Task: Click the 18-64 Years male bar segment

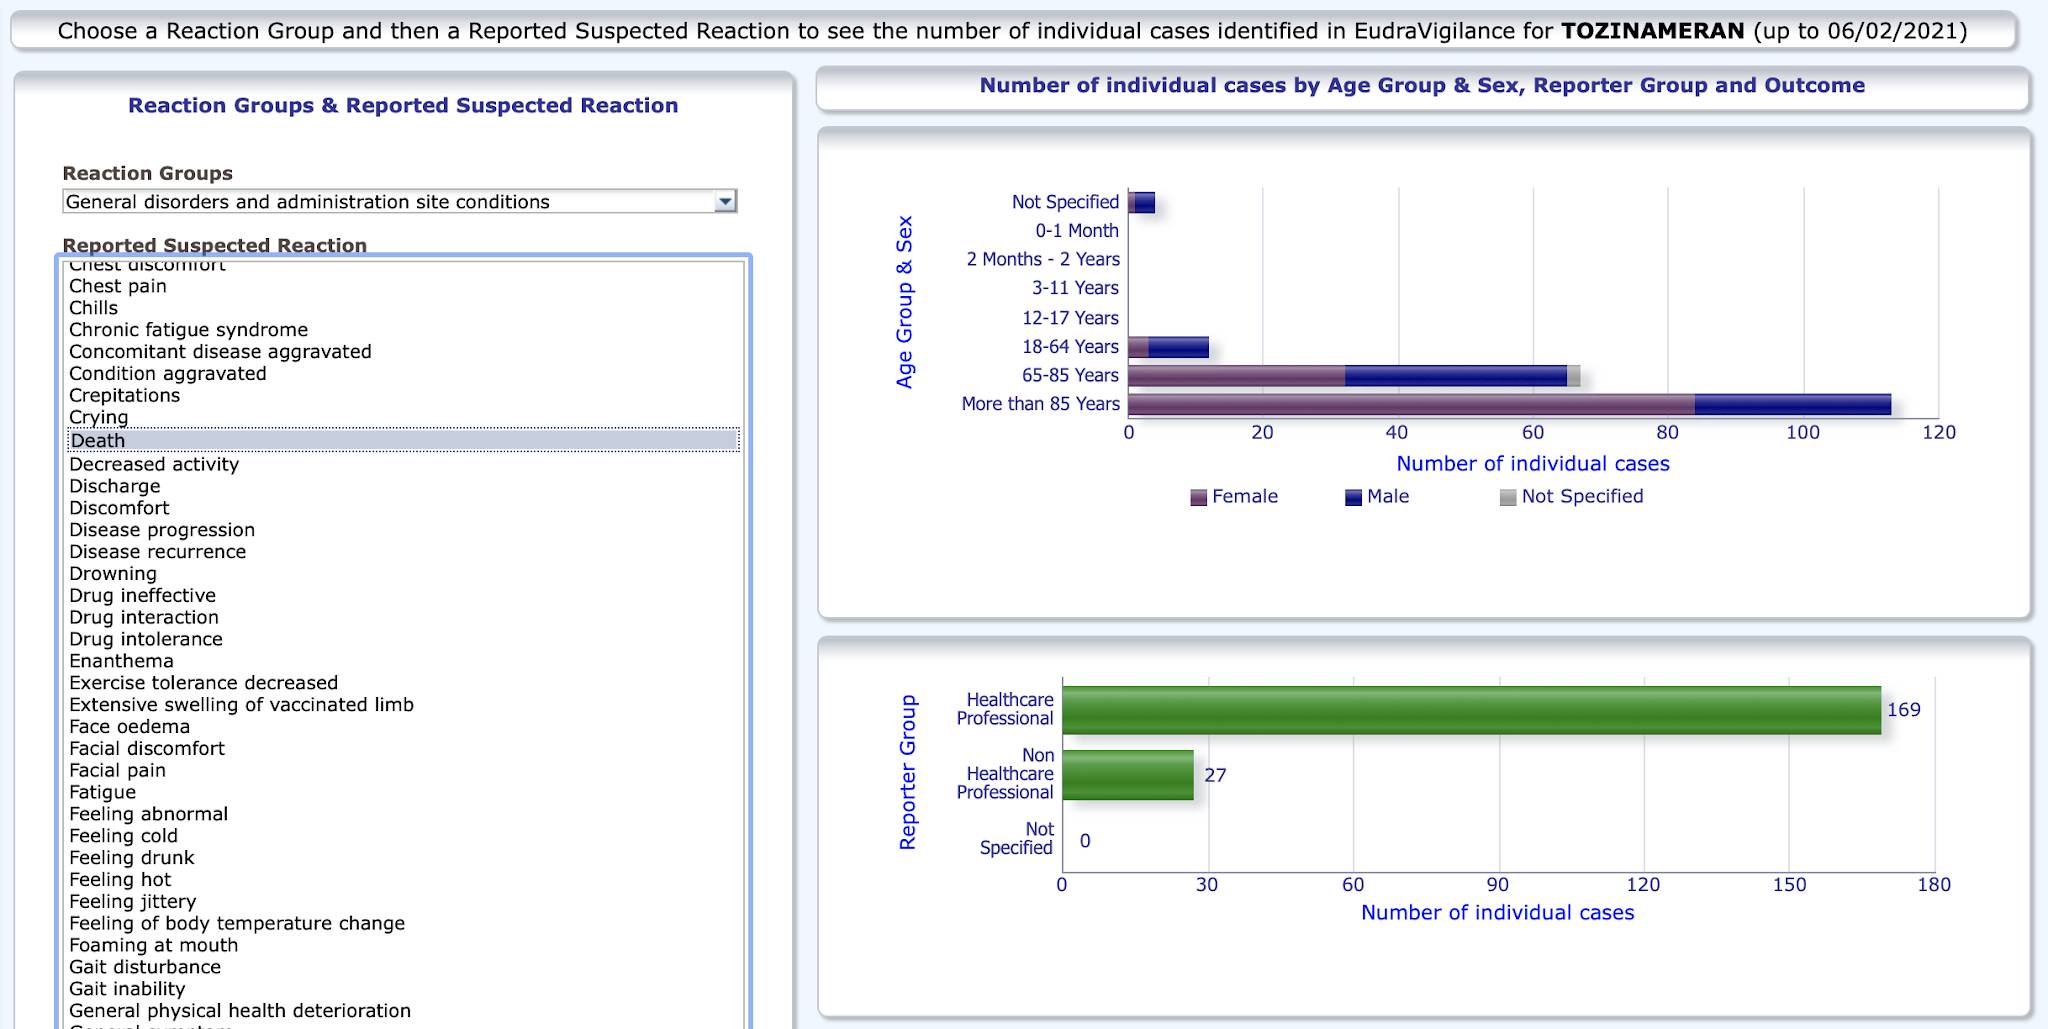Action: point(1178,348)
